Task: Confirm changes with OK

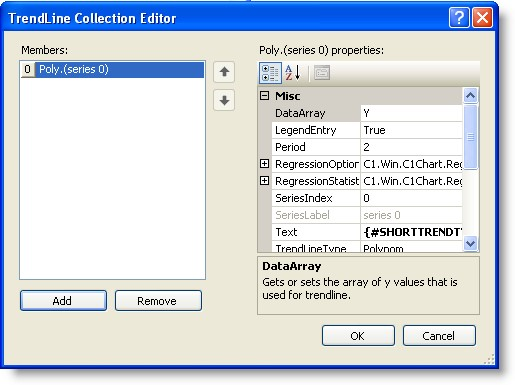Action: click(x=358, y=336)
